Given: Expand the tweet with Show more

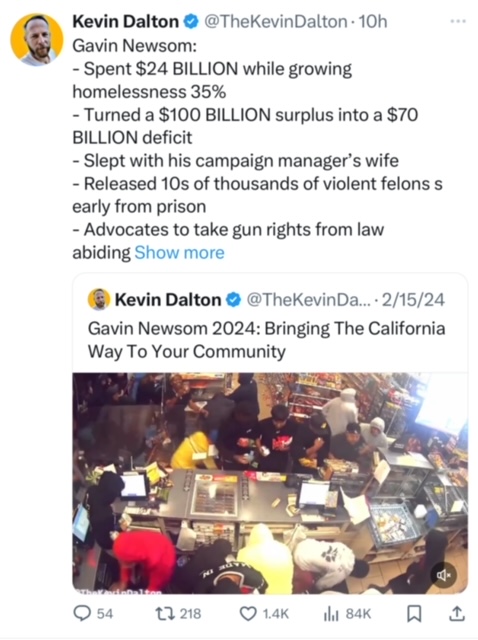Looking at the screenshot, I should (180, 253).
